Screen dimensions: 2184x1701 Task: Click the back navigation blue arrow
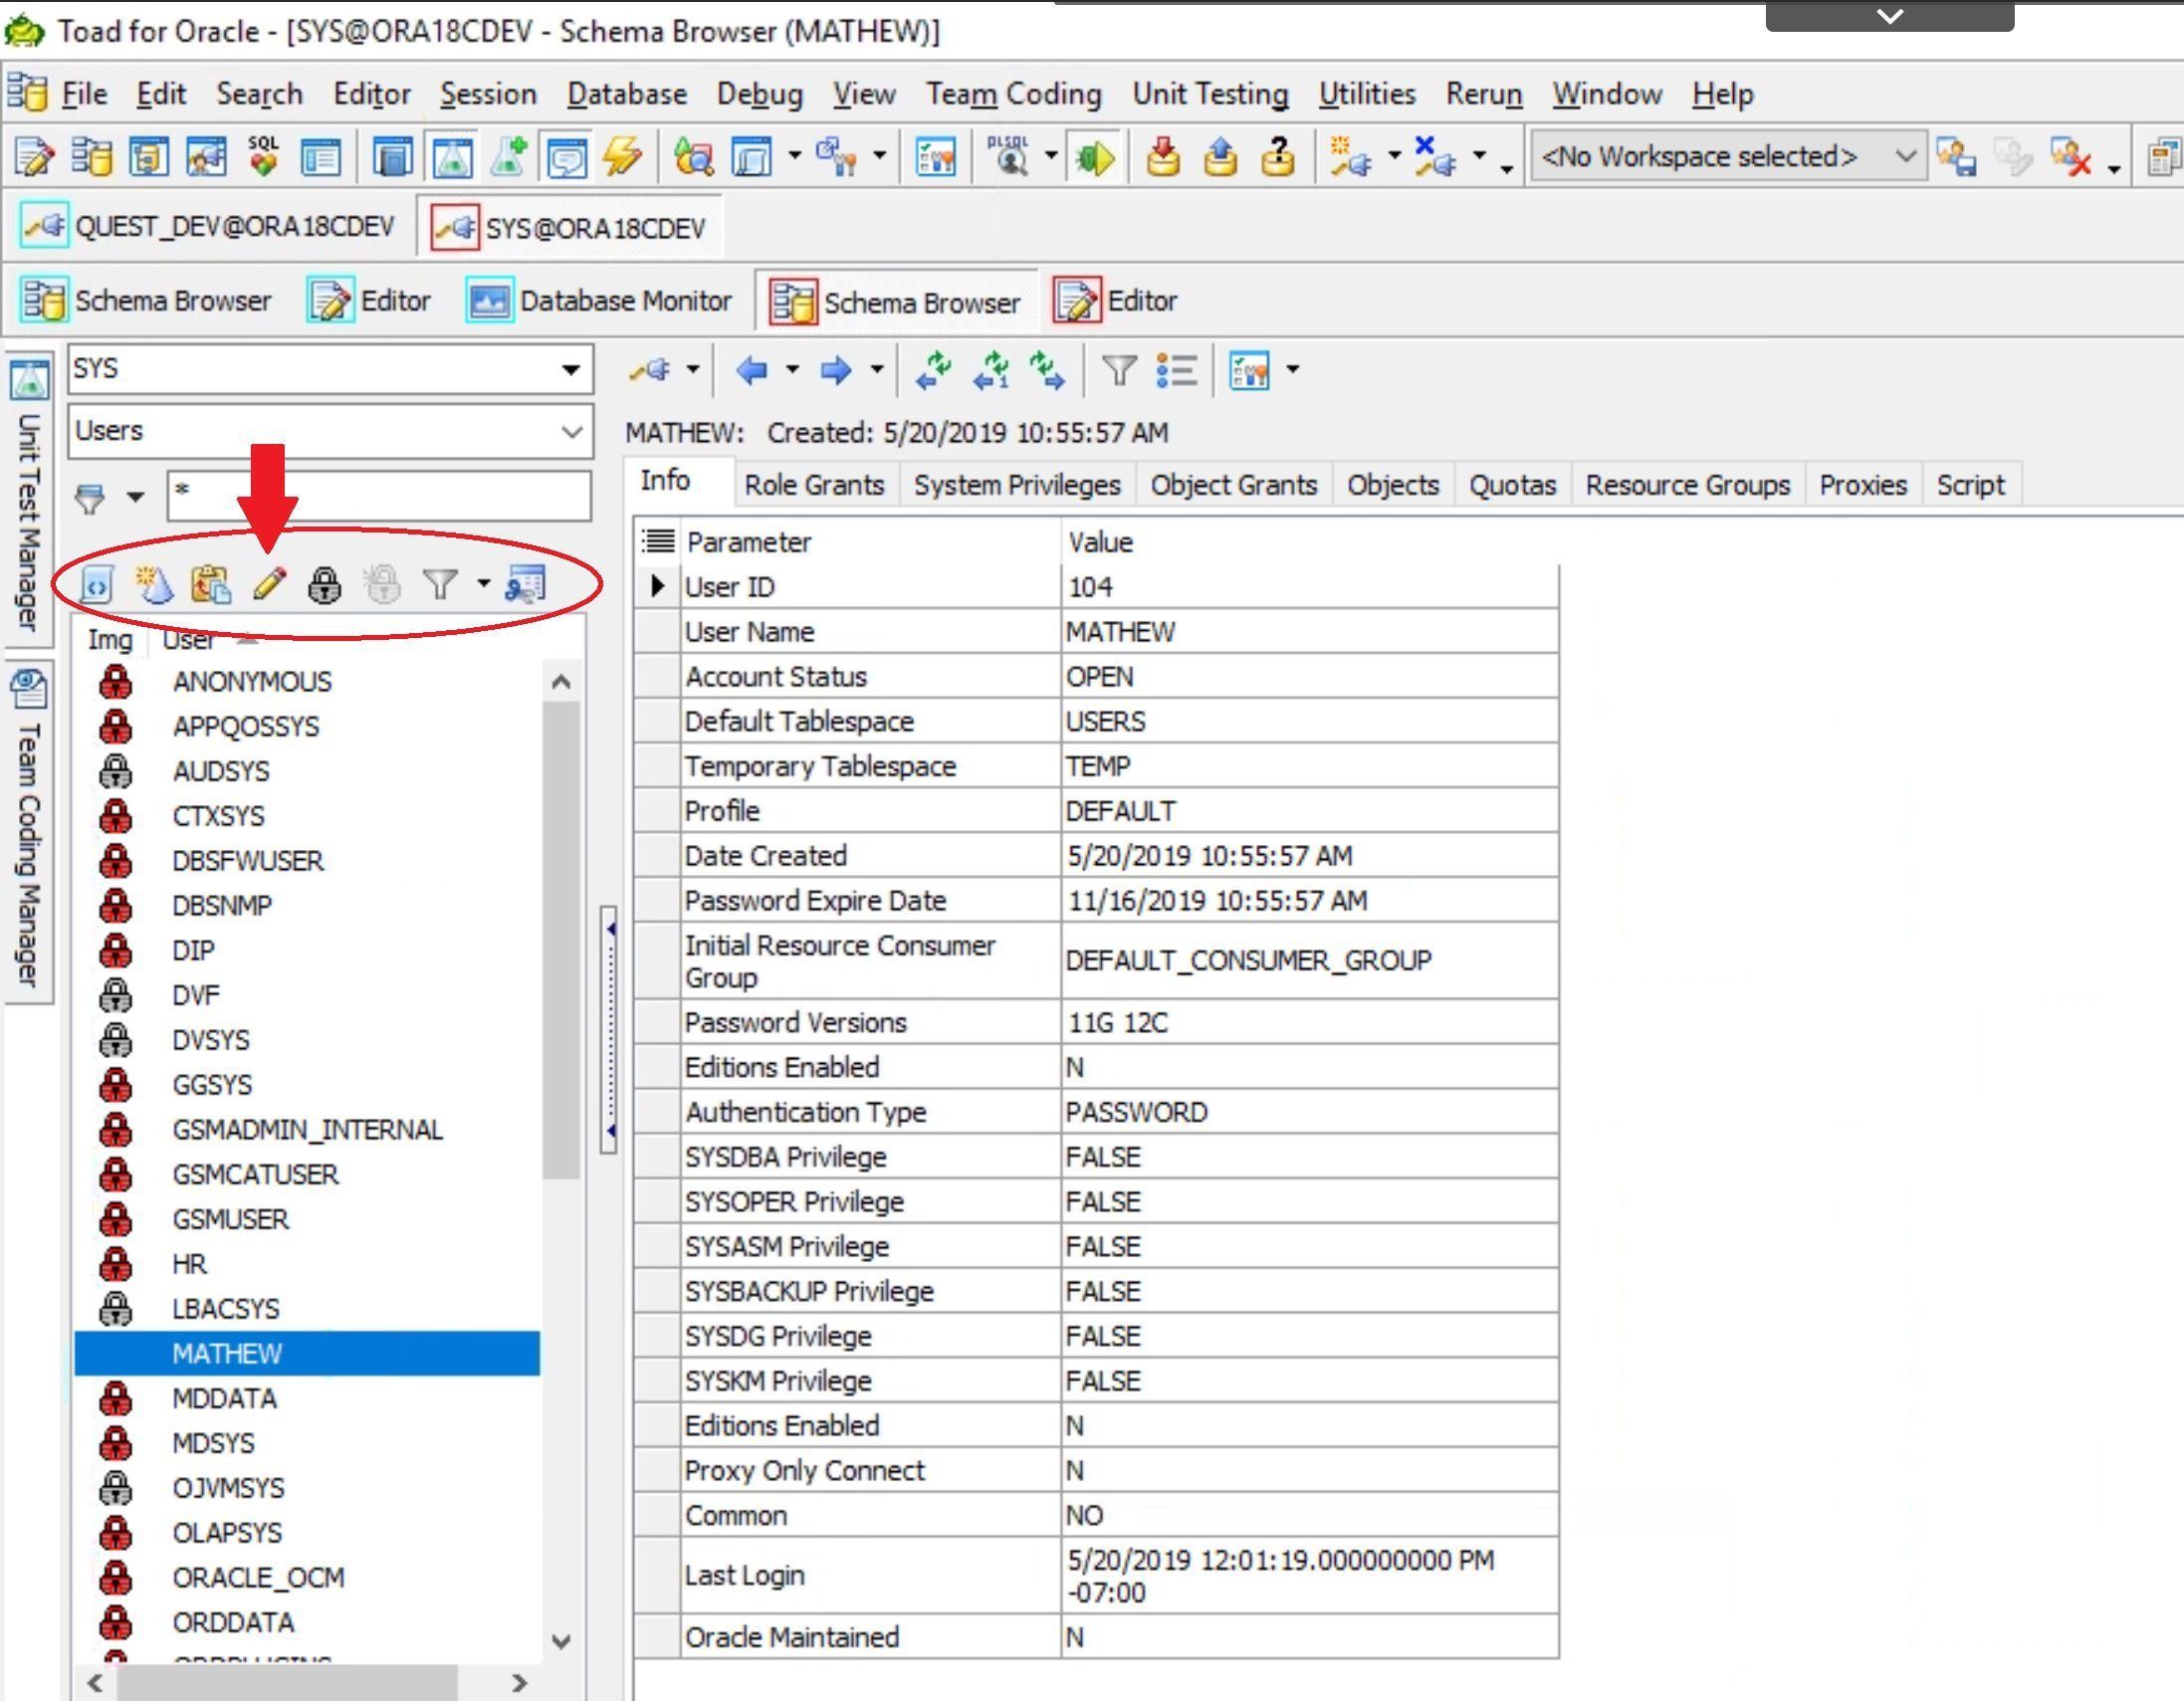coord(752,371)
